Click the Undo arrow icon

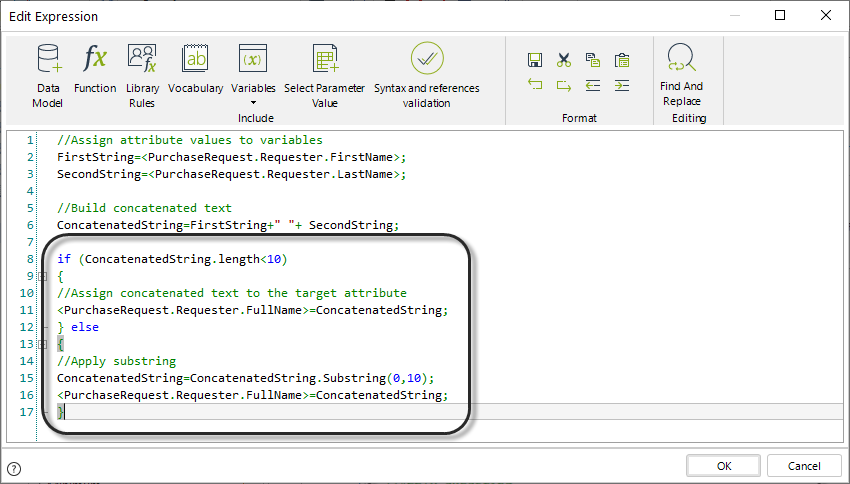click(x=535, y=85)
